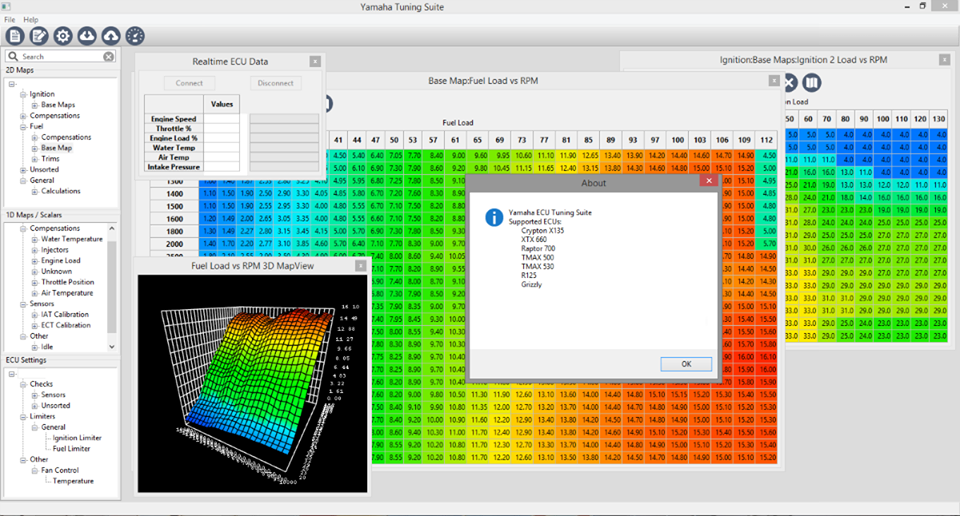
Task: Click the 112 column header in fuel map
Action: (x=767, y=140)
